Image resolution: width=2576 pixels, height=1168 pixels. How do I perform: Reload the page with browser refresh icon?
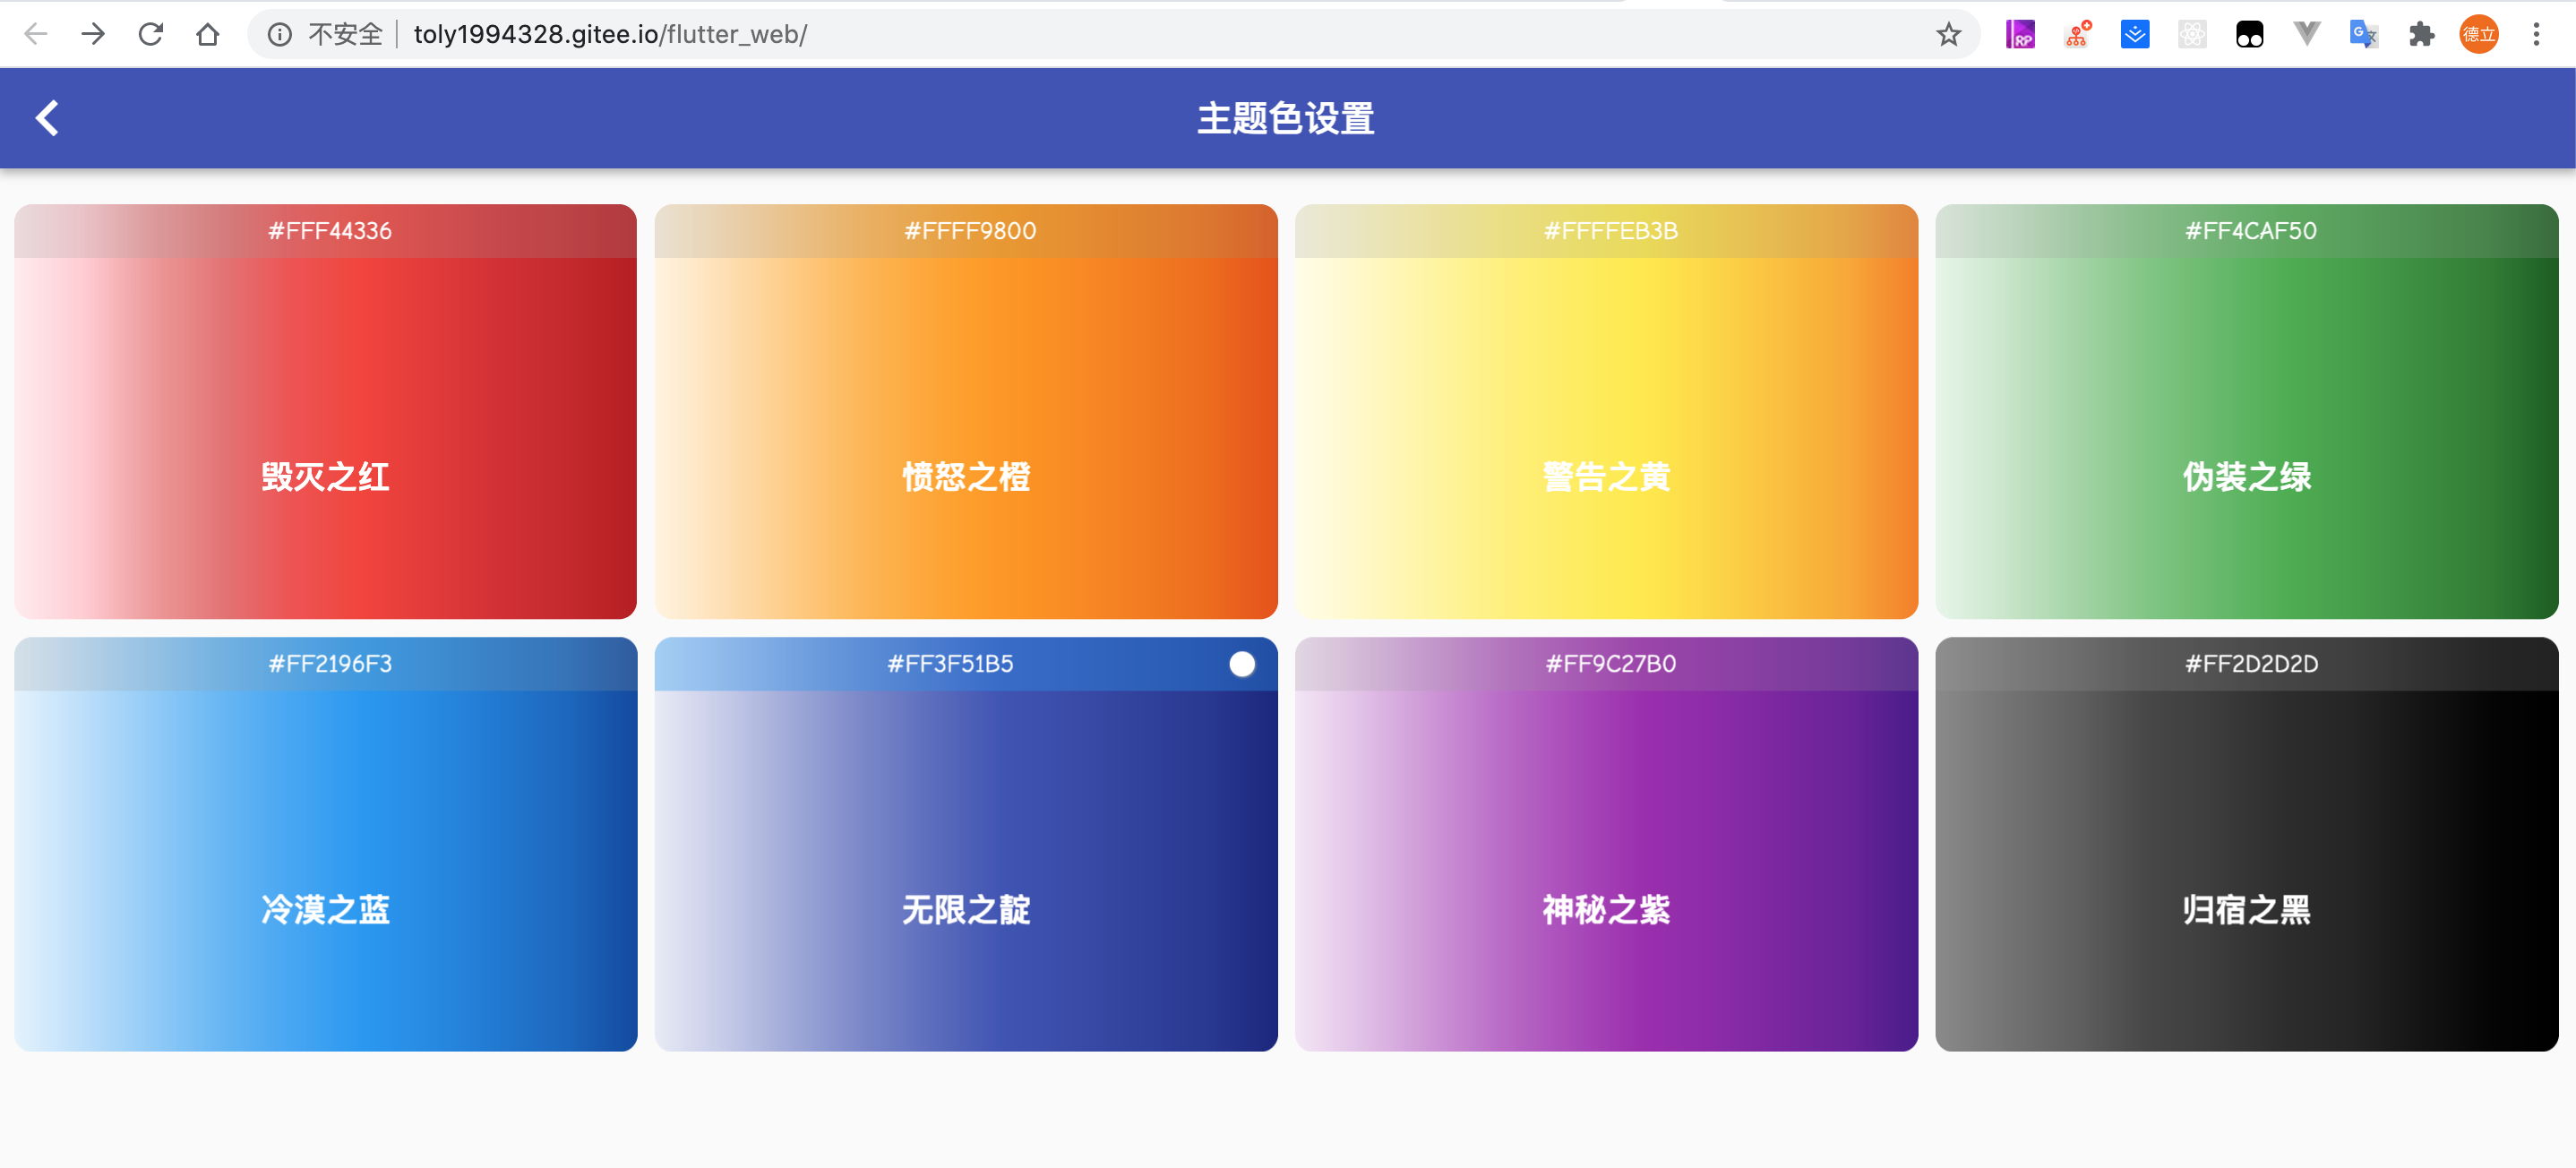coord(151,34)
